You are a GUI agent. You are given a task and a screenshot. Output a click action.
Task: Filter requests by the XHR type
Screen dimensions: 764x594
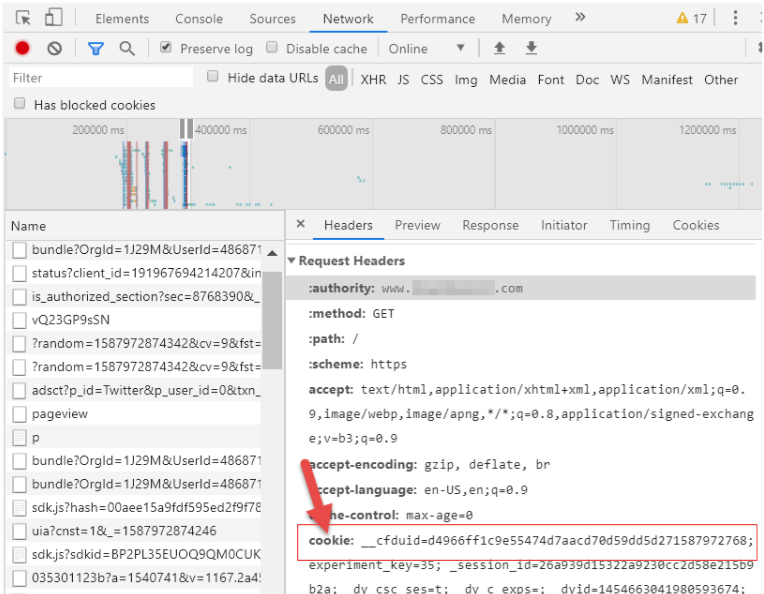(373, 79)
